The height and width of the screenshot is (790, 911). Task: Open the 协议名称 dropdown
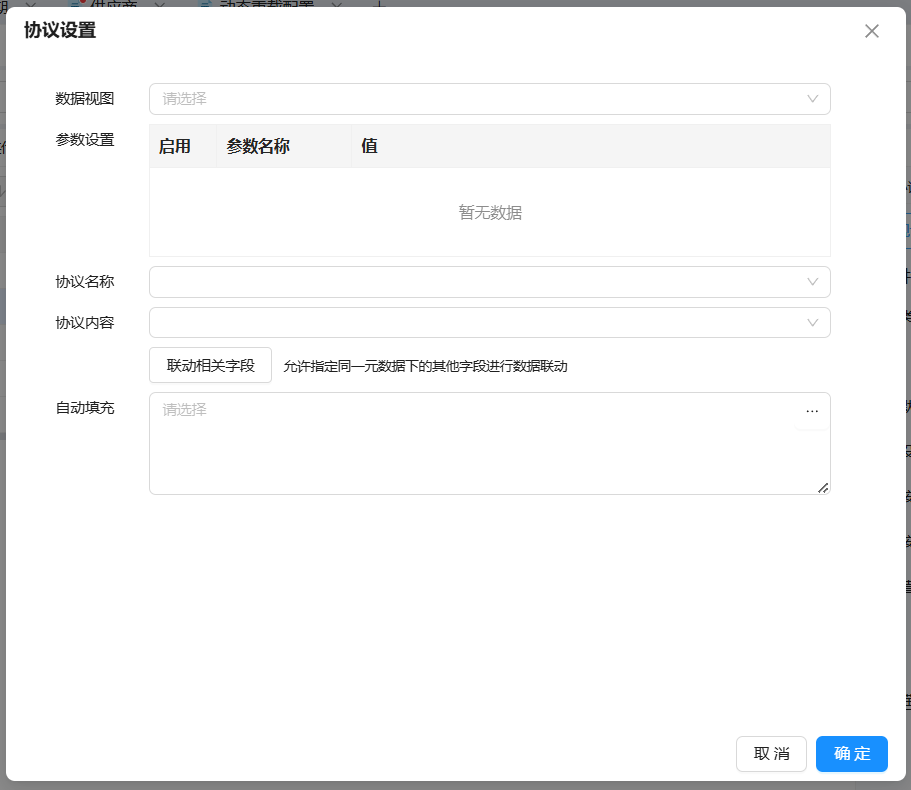[x=490, y=282]
